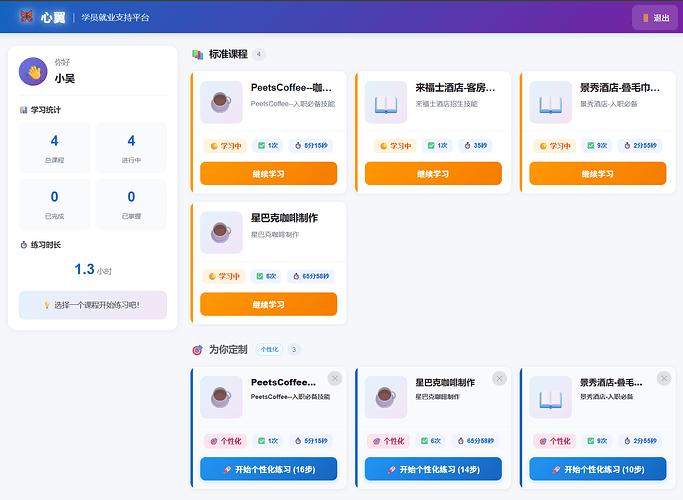The image size is (683, 500).
Task: Open the 景秀酒店 standard course book thumbnail
Action: pyautogui.click(x=551, y=102)
